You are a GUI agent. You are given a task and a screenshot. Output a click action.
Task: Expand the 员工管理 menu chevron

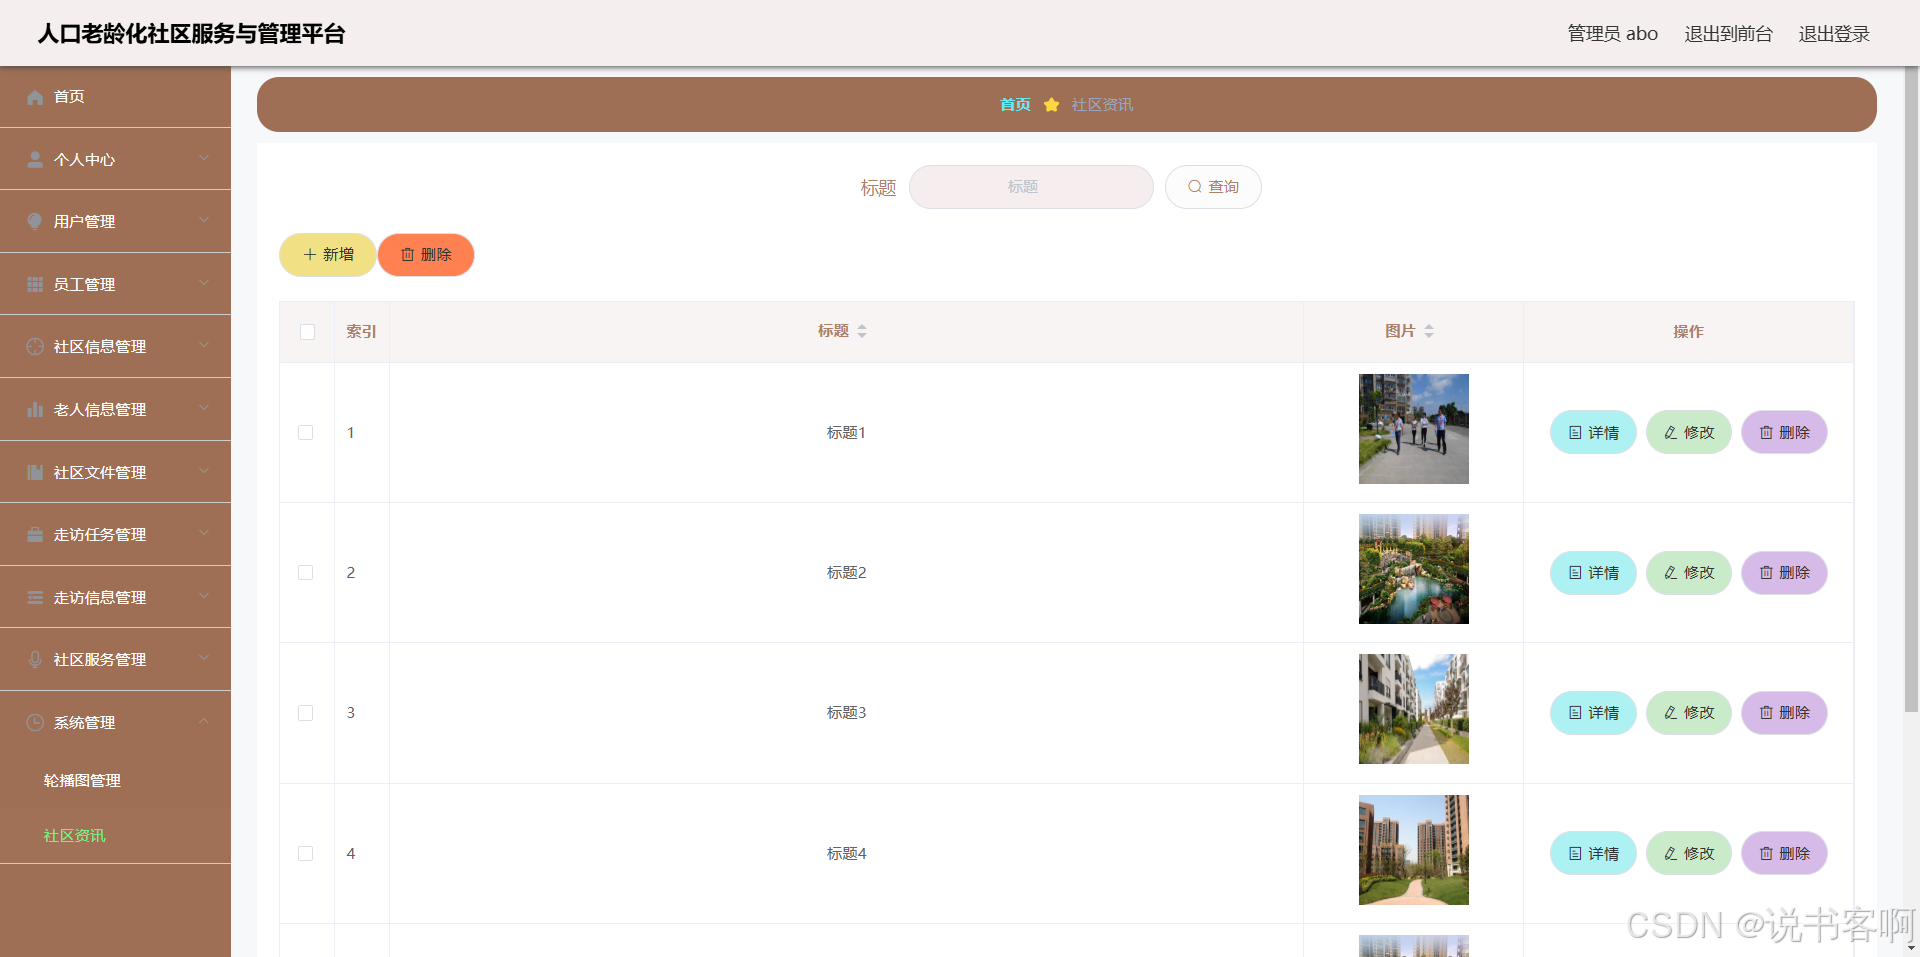coord(204,283)
